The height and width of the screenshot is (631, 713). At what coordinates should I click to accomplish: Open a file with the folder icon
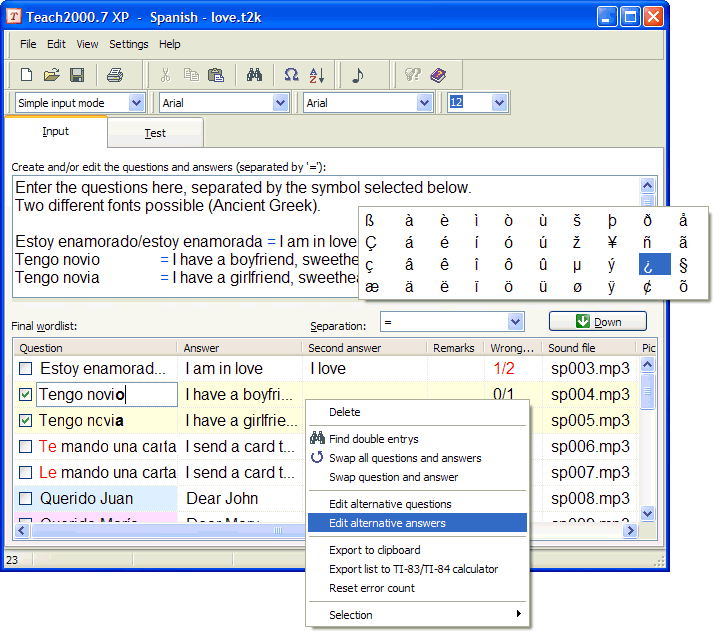51,75
